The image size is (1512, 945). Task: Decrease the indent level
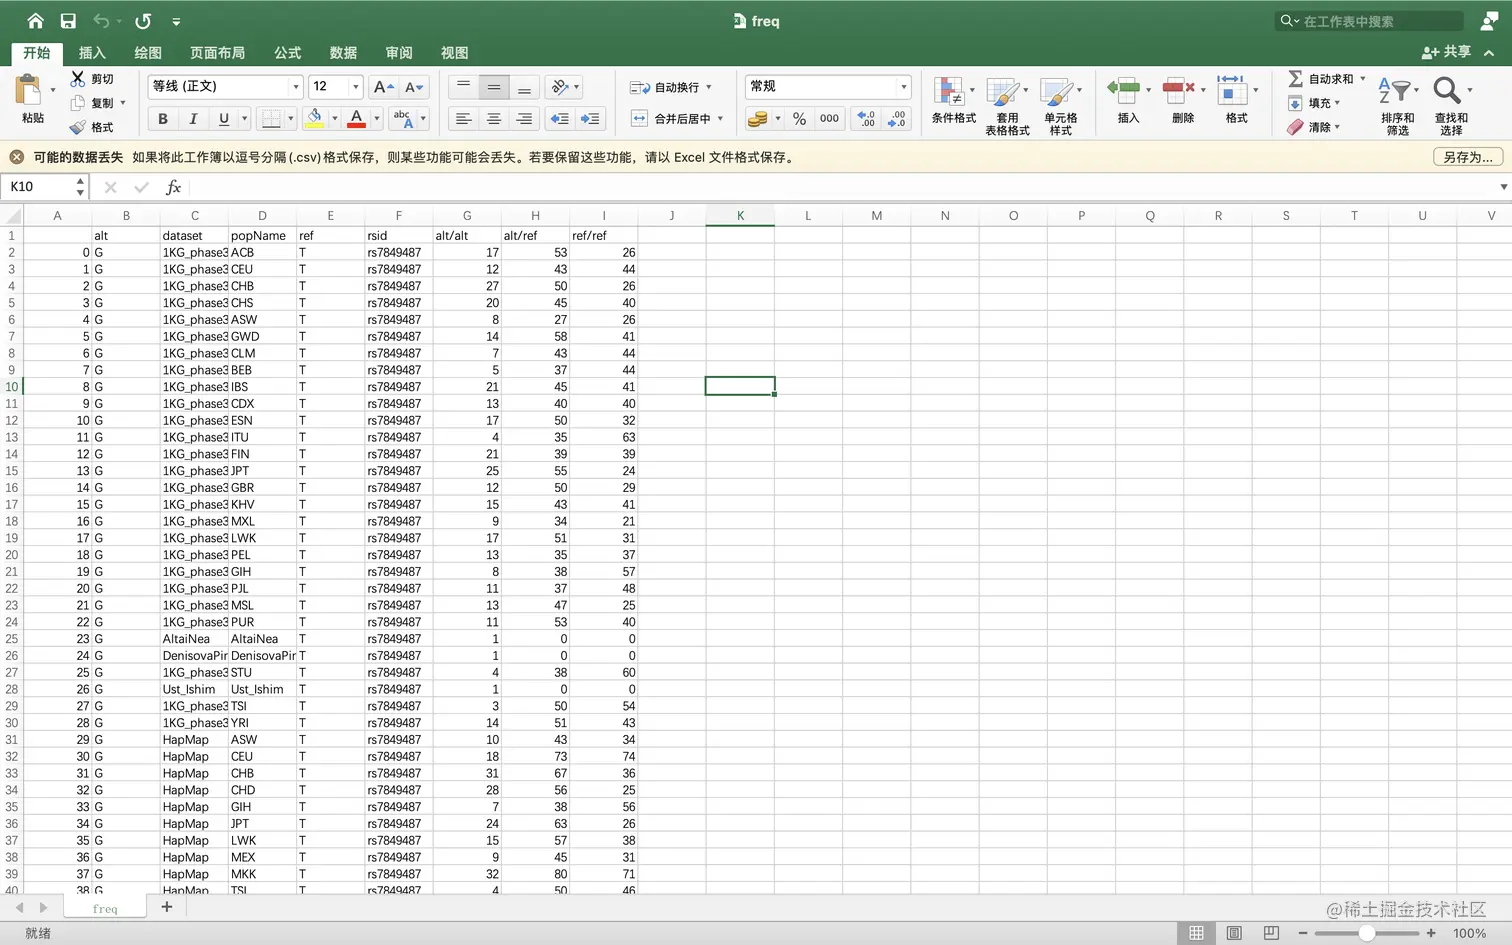[560, 119]
